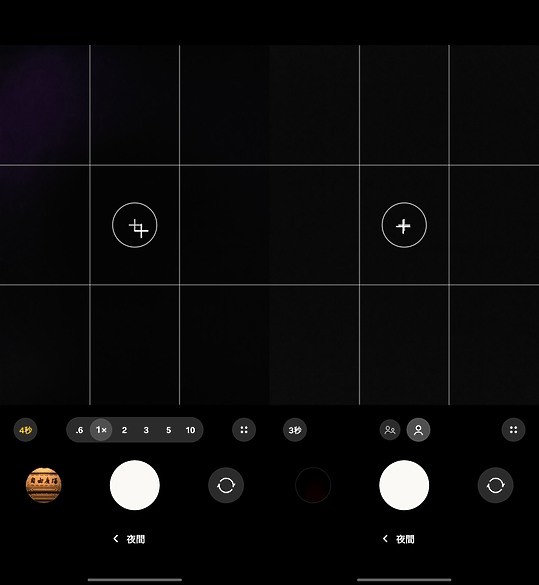Switch camera with right flip icon
This screenshot has height=585, width=539.
[495, 485]
